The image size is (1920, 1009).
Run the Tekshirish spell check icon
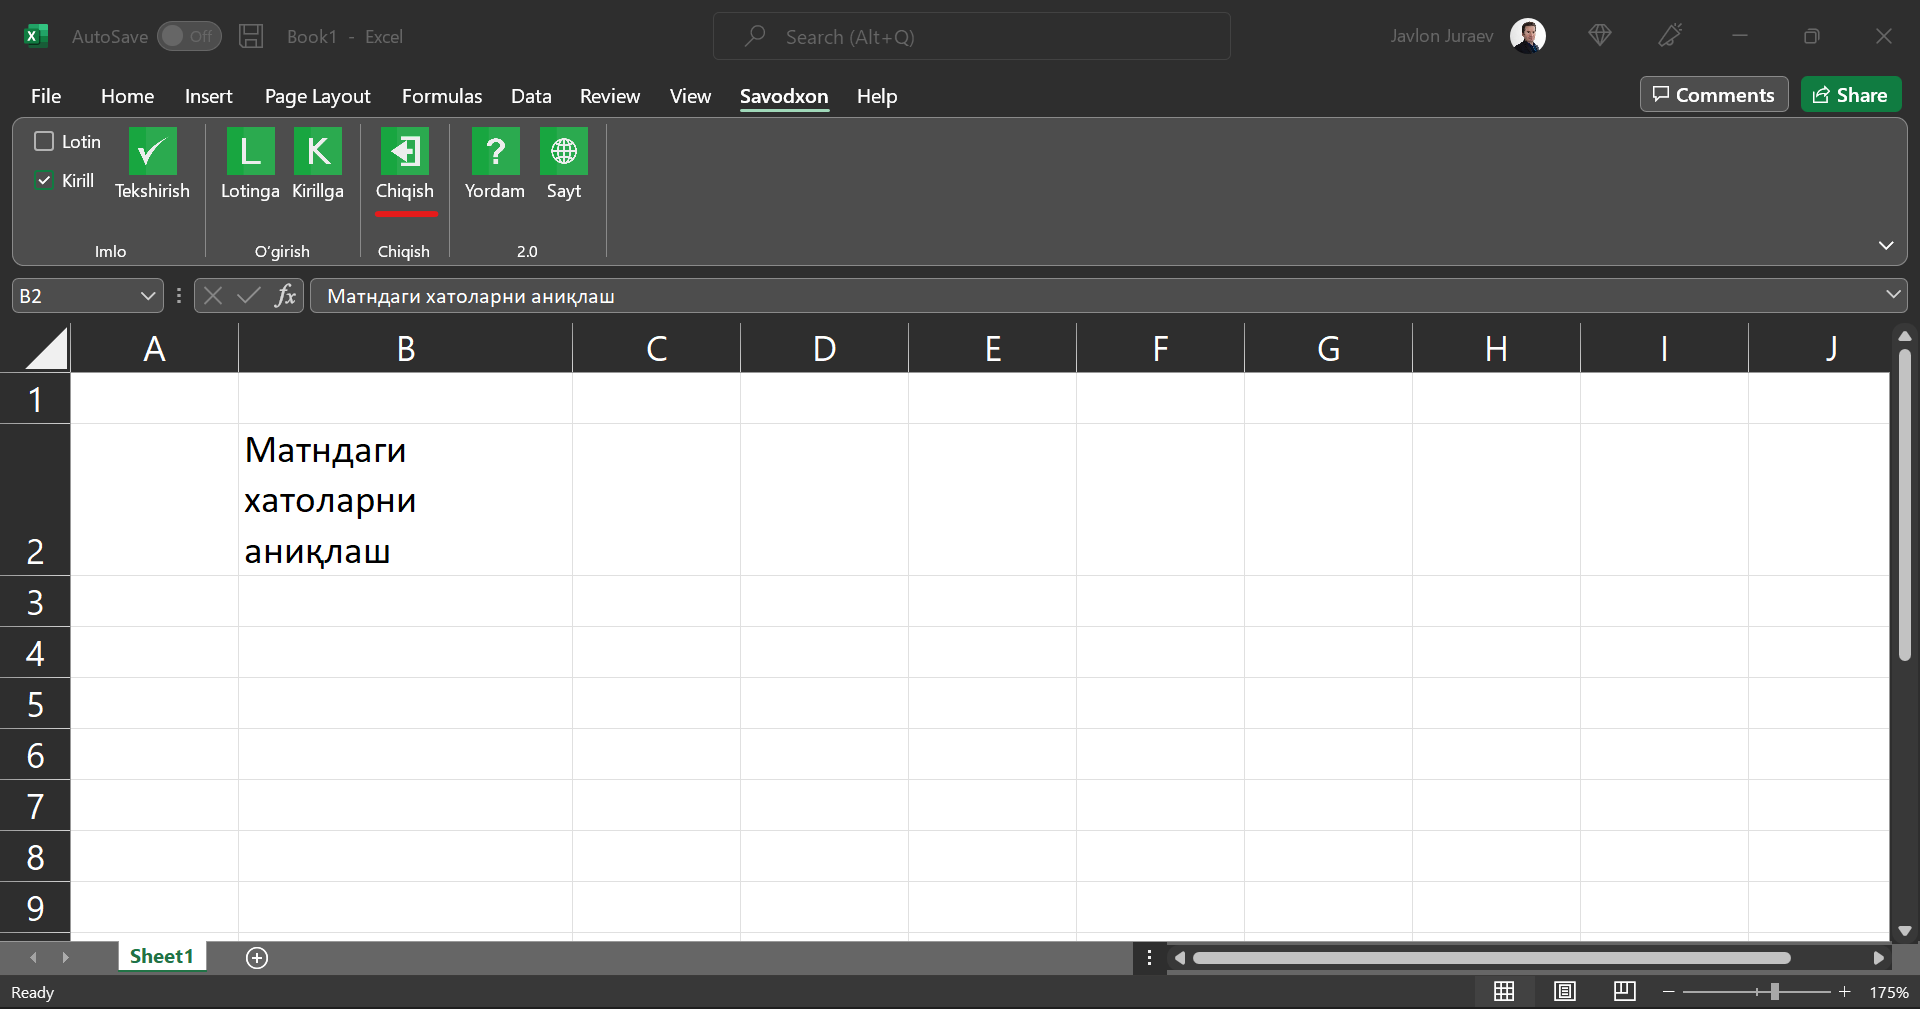point(152,152)
